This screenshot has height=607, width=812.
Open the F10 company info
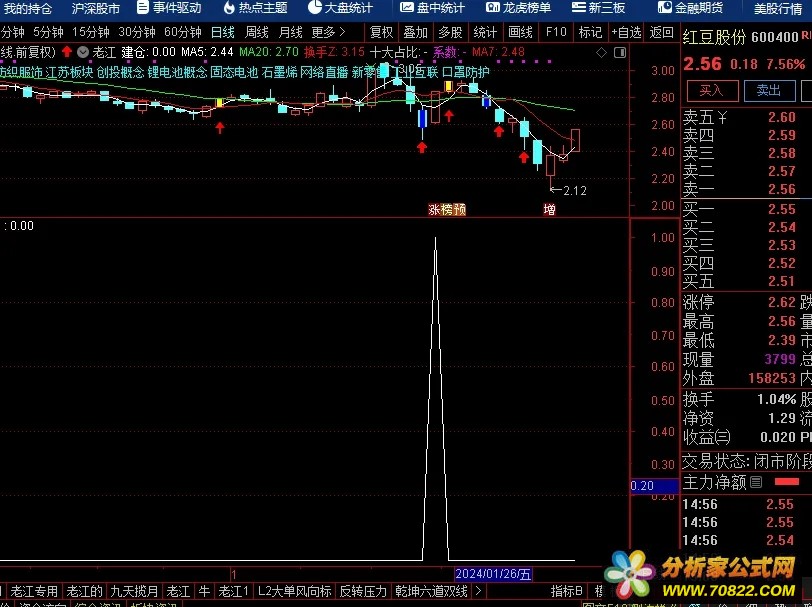pos(556,32)
